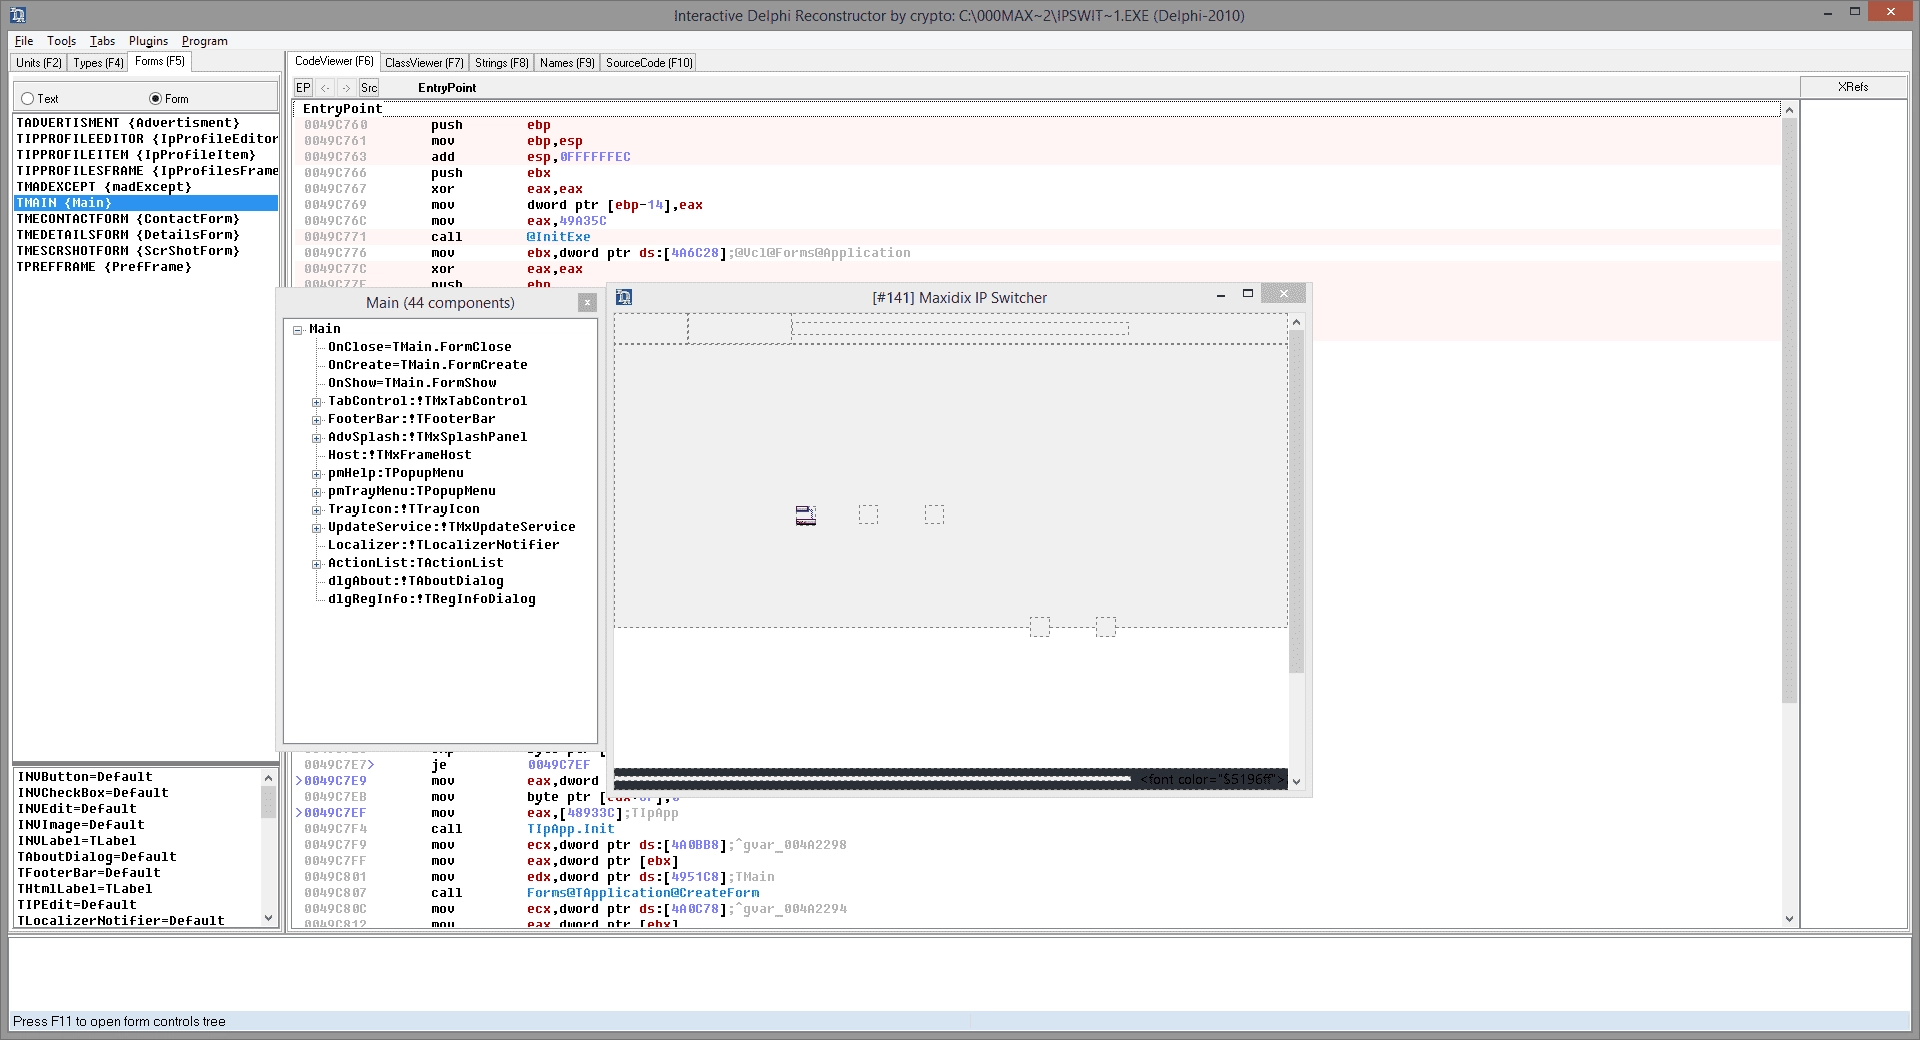This screenshot has height=1040, width=1920.
Task: Switch to the SourceCode (F10) tab
Action: click(649, 62)
